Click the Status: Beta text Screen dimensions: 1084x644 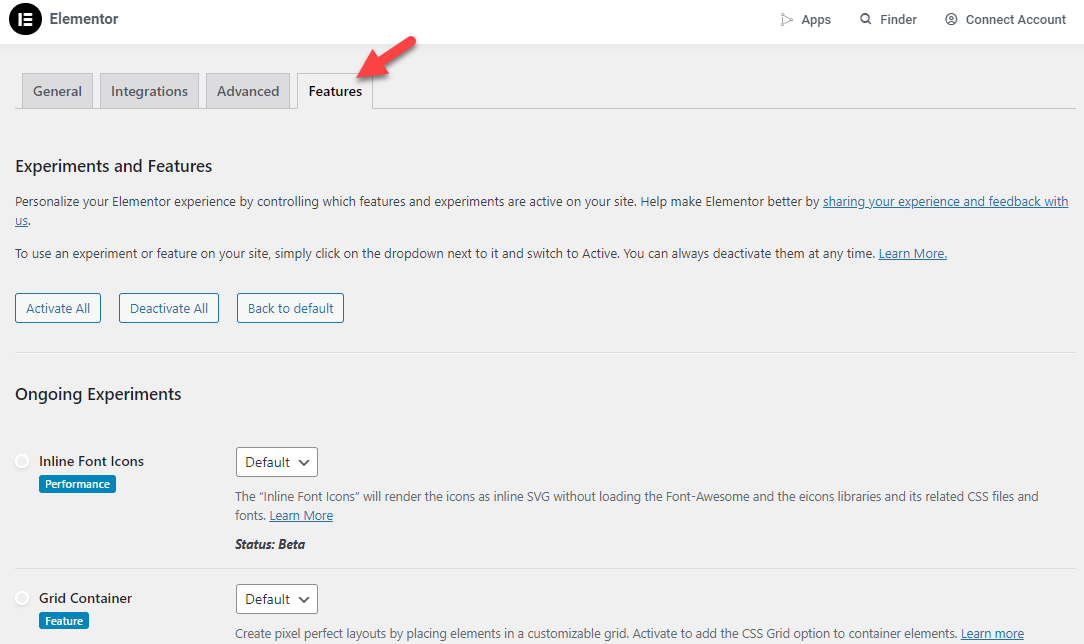coord(270,544)
